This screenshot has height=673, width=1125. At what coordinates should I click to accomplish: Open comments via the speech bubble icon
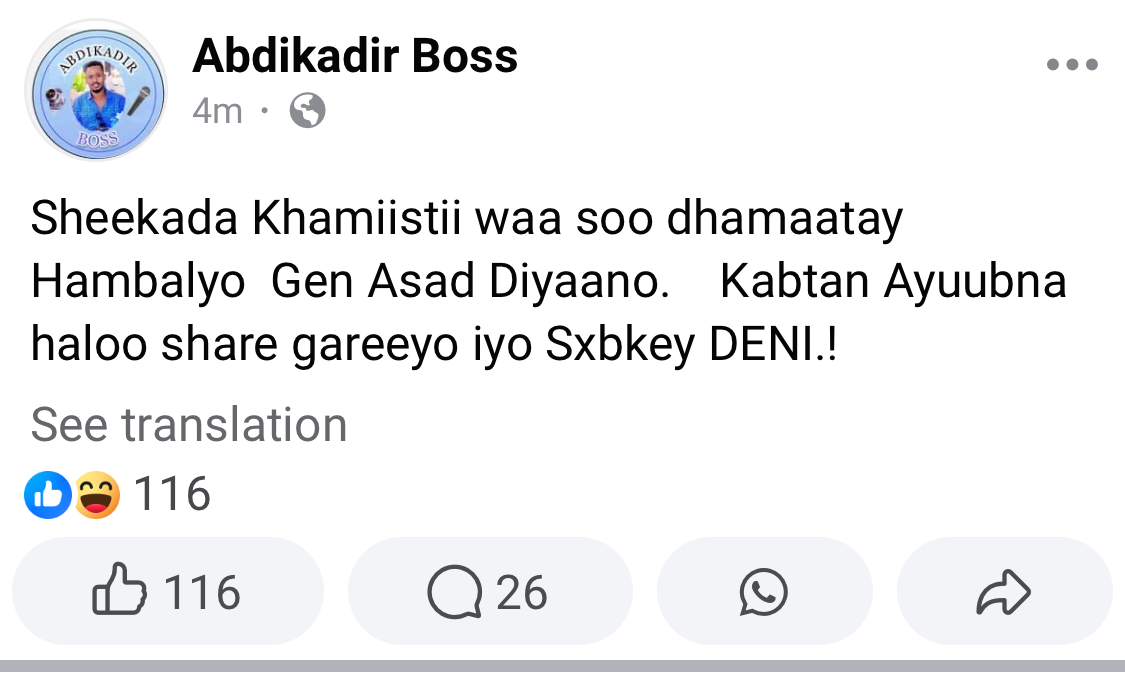pos(454,592)
